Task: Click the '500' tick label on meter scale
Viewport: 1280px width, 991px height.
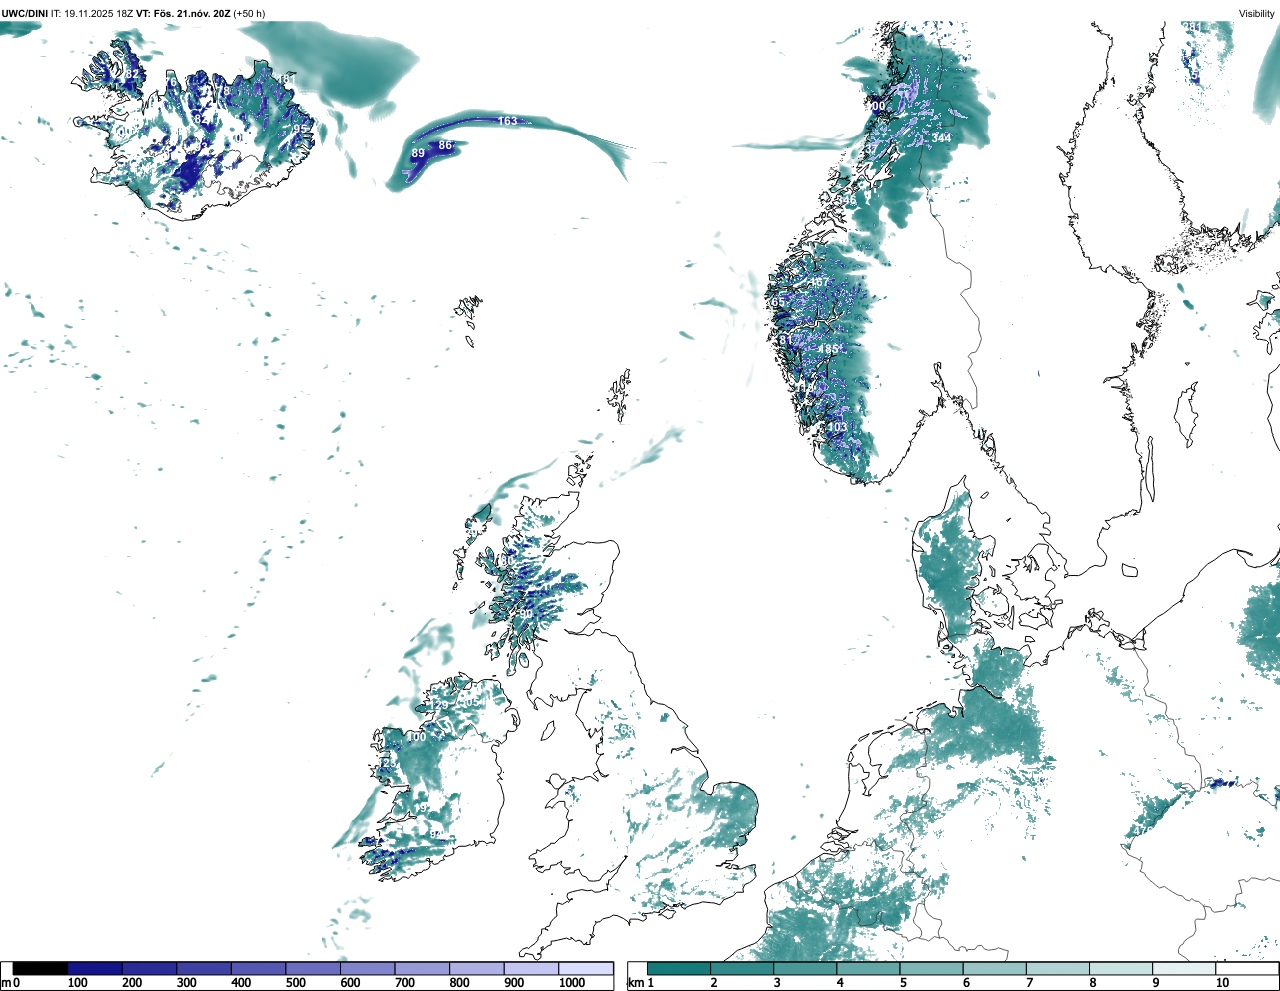Action: pos(295,983)
